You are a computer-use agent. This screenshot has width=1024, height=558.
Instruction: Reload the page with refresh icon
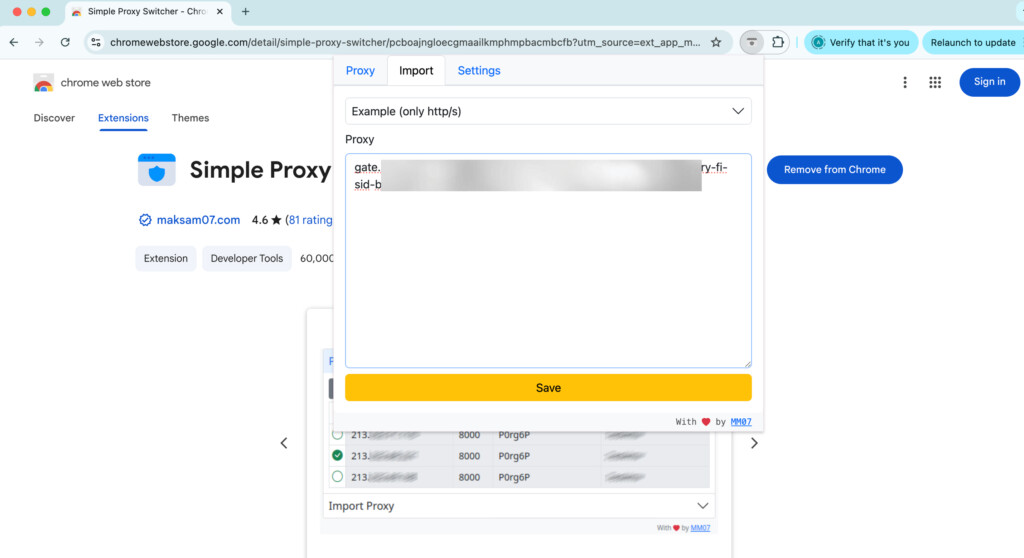tap(65, 42)
